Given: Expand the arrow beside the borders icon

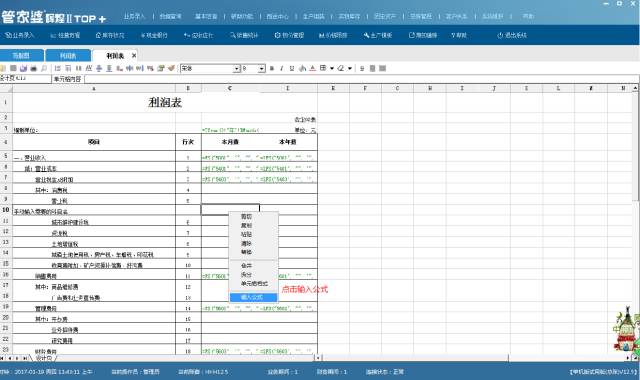Looking at the screenshot, I should 332,68.
